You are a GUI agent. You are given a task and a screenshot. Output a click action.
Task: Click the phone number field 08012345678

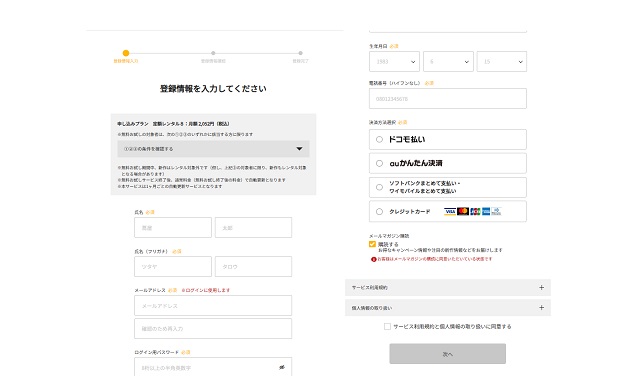448,99
